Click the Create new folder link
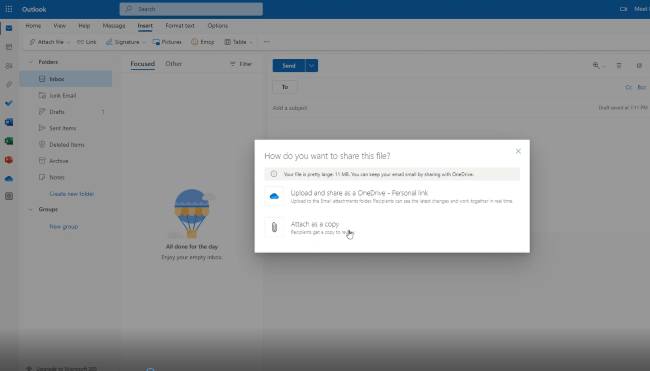This screenshot has width=650, height=371. (x=72, y=194)
